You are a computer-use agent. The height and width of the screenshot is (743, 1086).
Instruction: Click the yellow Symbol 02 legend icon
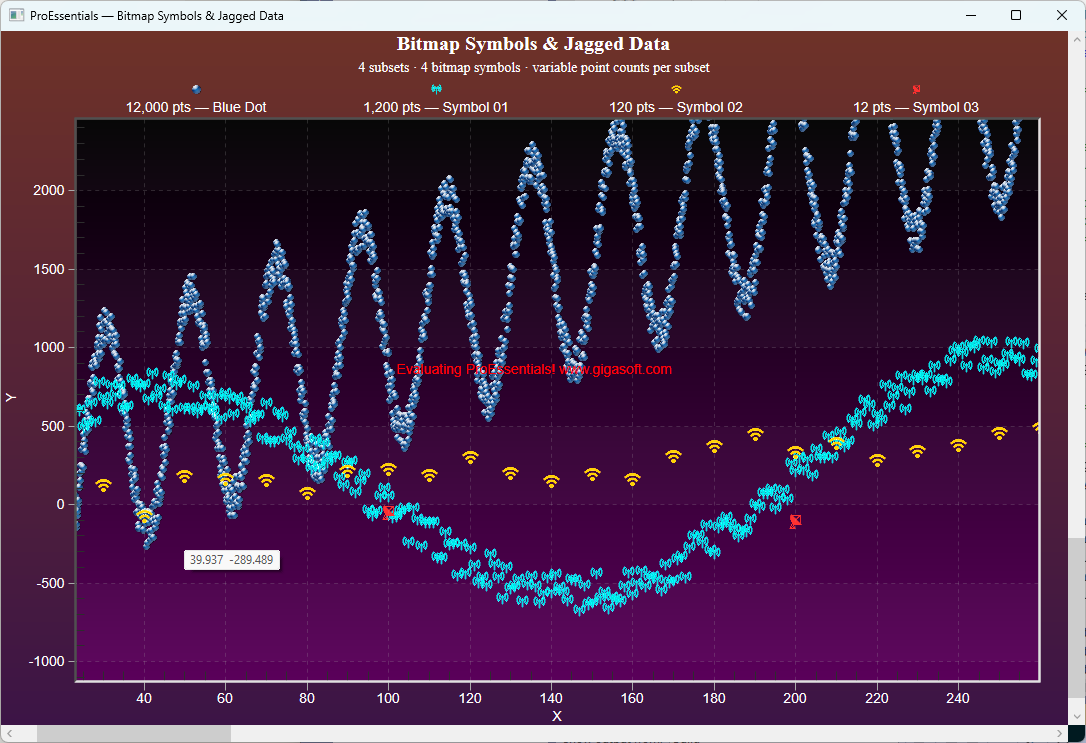(676, 89)
